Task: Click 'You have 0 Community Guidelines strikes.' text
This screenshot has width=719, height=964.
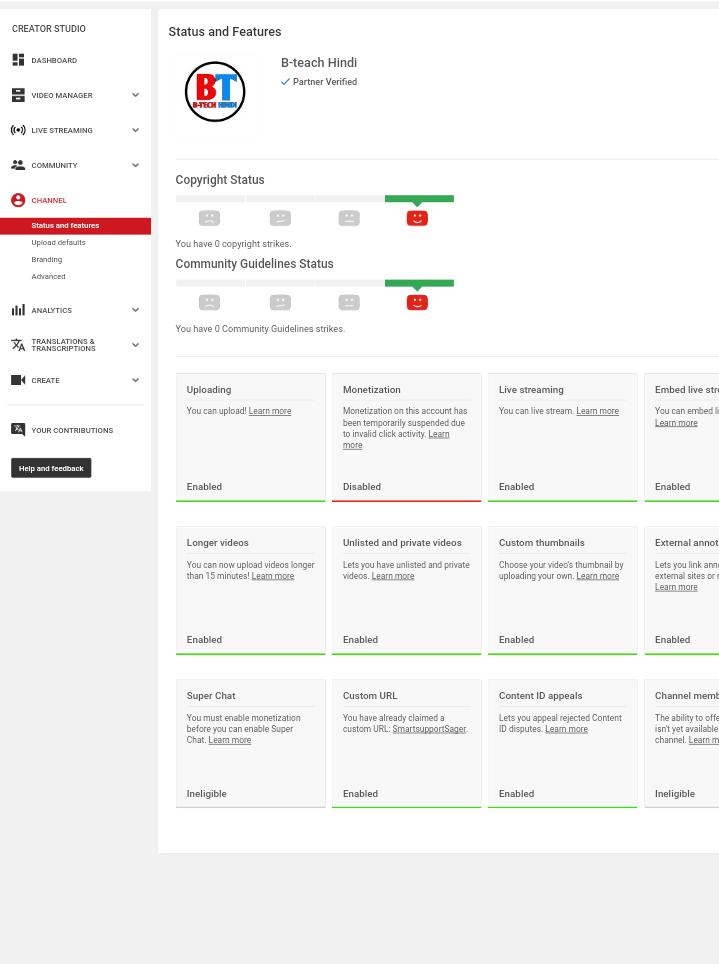Action: [x=260, y=329]
